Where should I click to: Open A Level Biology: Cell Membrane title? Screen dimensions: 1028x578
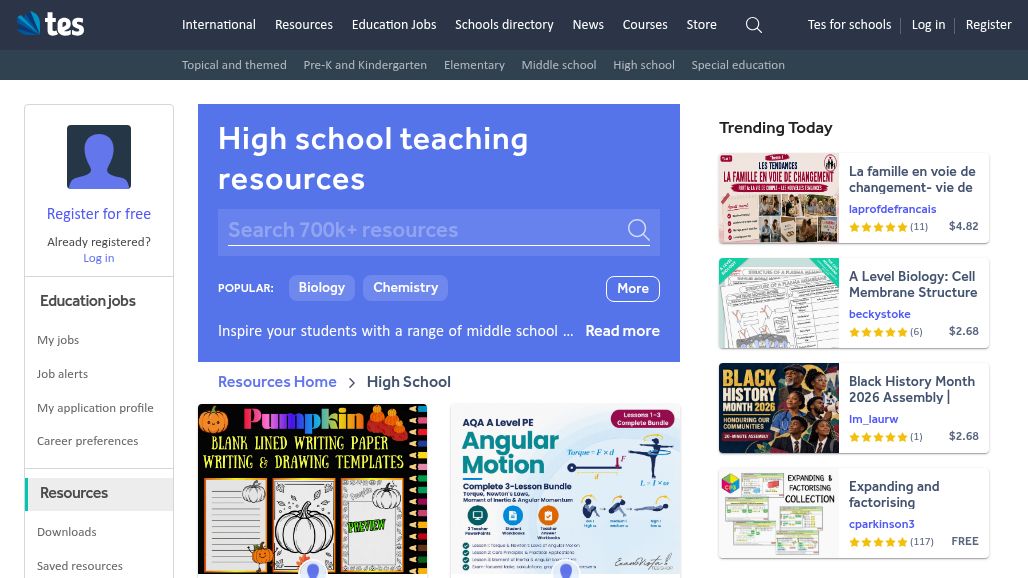(x=913, y=284)
